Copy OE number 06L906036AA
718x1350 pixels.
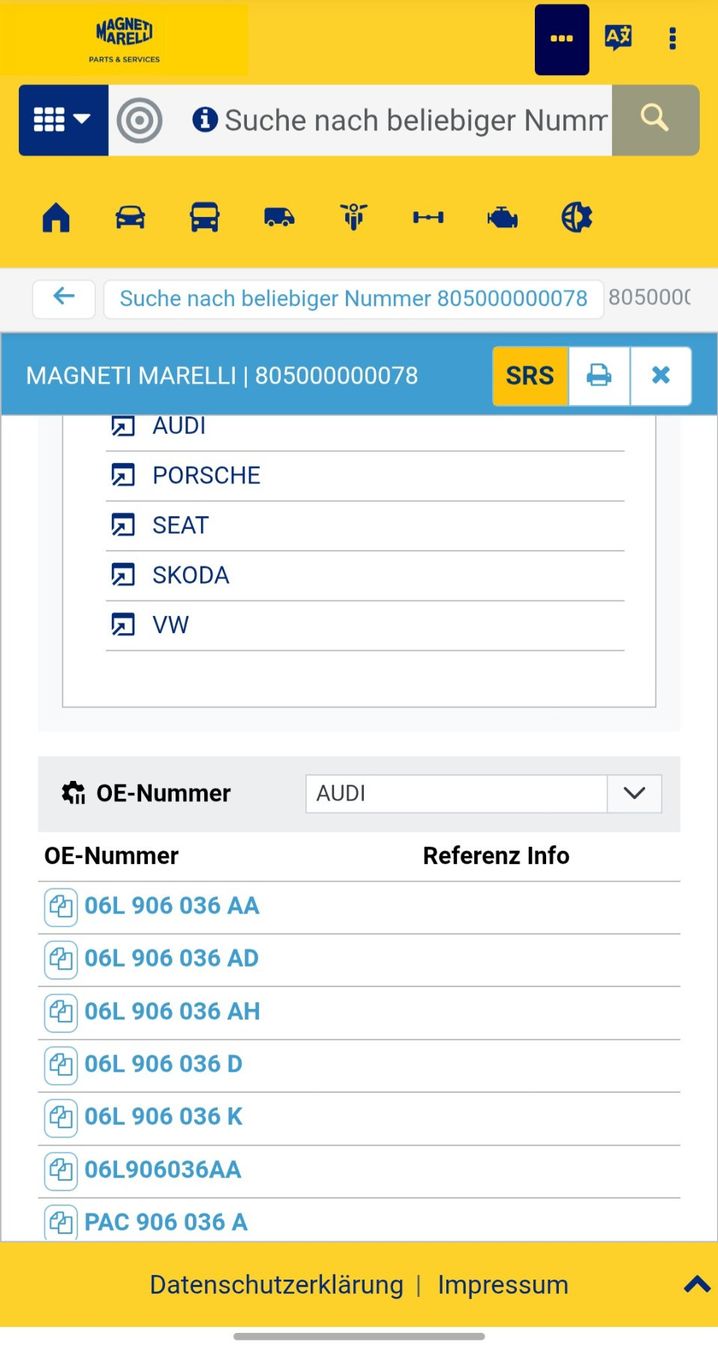coord(61,1171)
